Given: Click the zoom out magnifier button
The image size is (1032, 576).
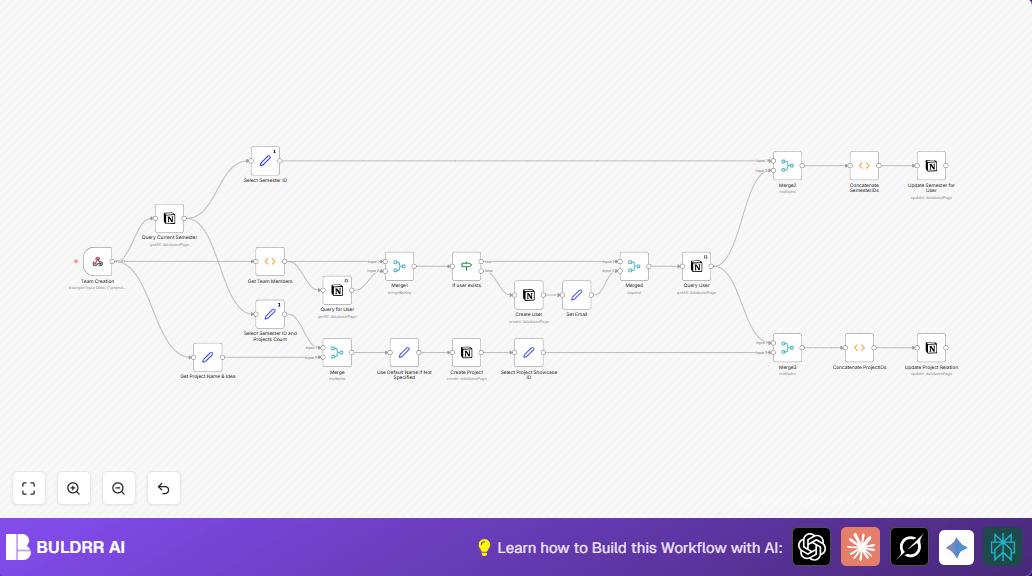Looking at the screenshot, I should (x=118, y=488).
